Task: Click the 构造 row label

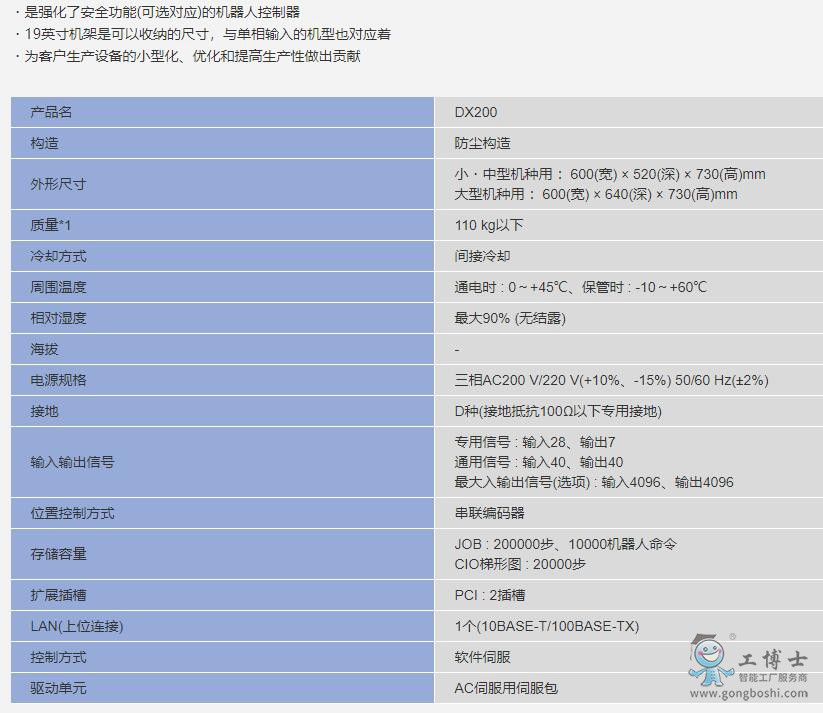Action: click(x=45, y=143)
